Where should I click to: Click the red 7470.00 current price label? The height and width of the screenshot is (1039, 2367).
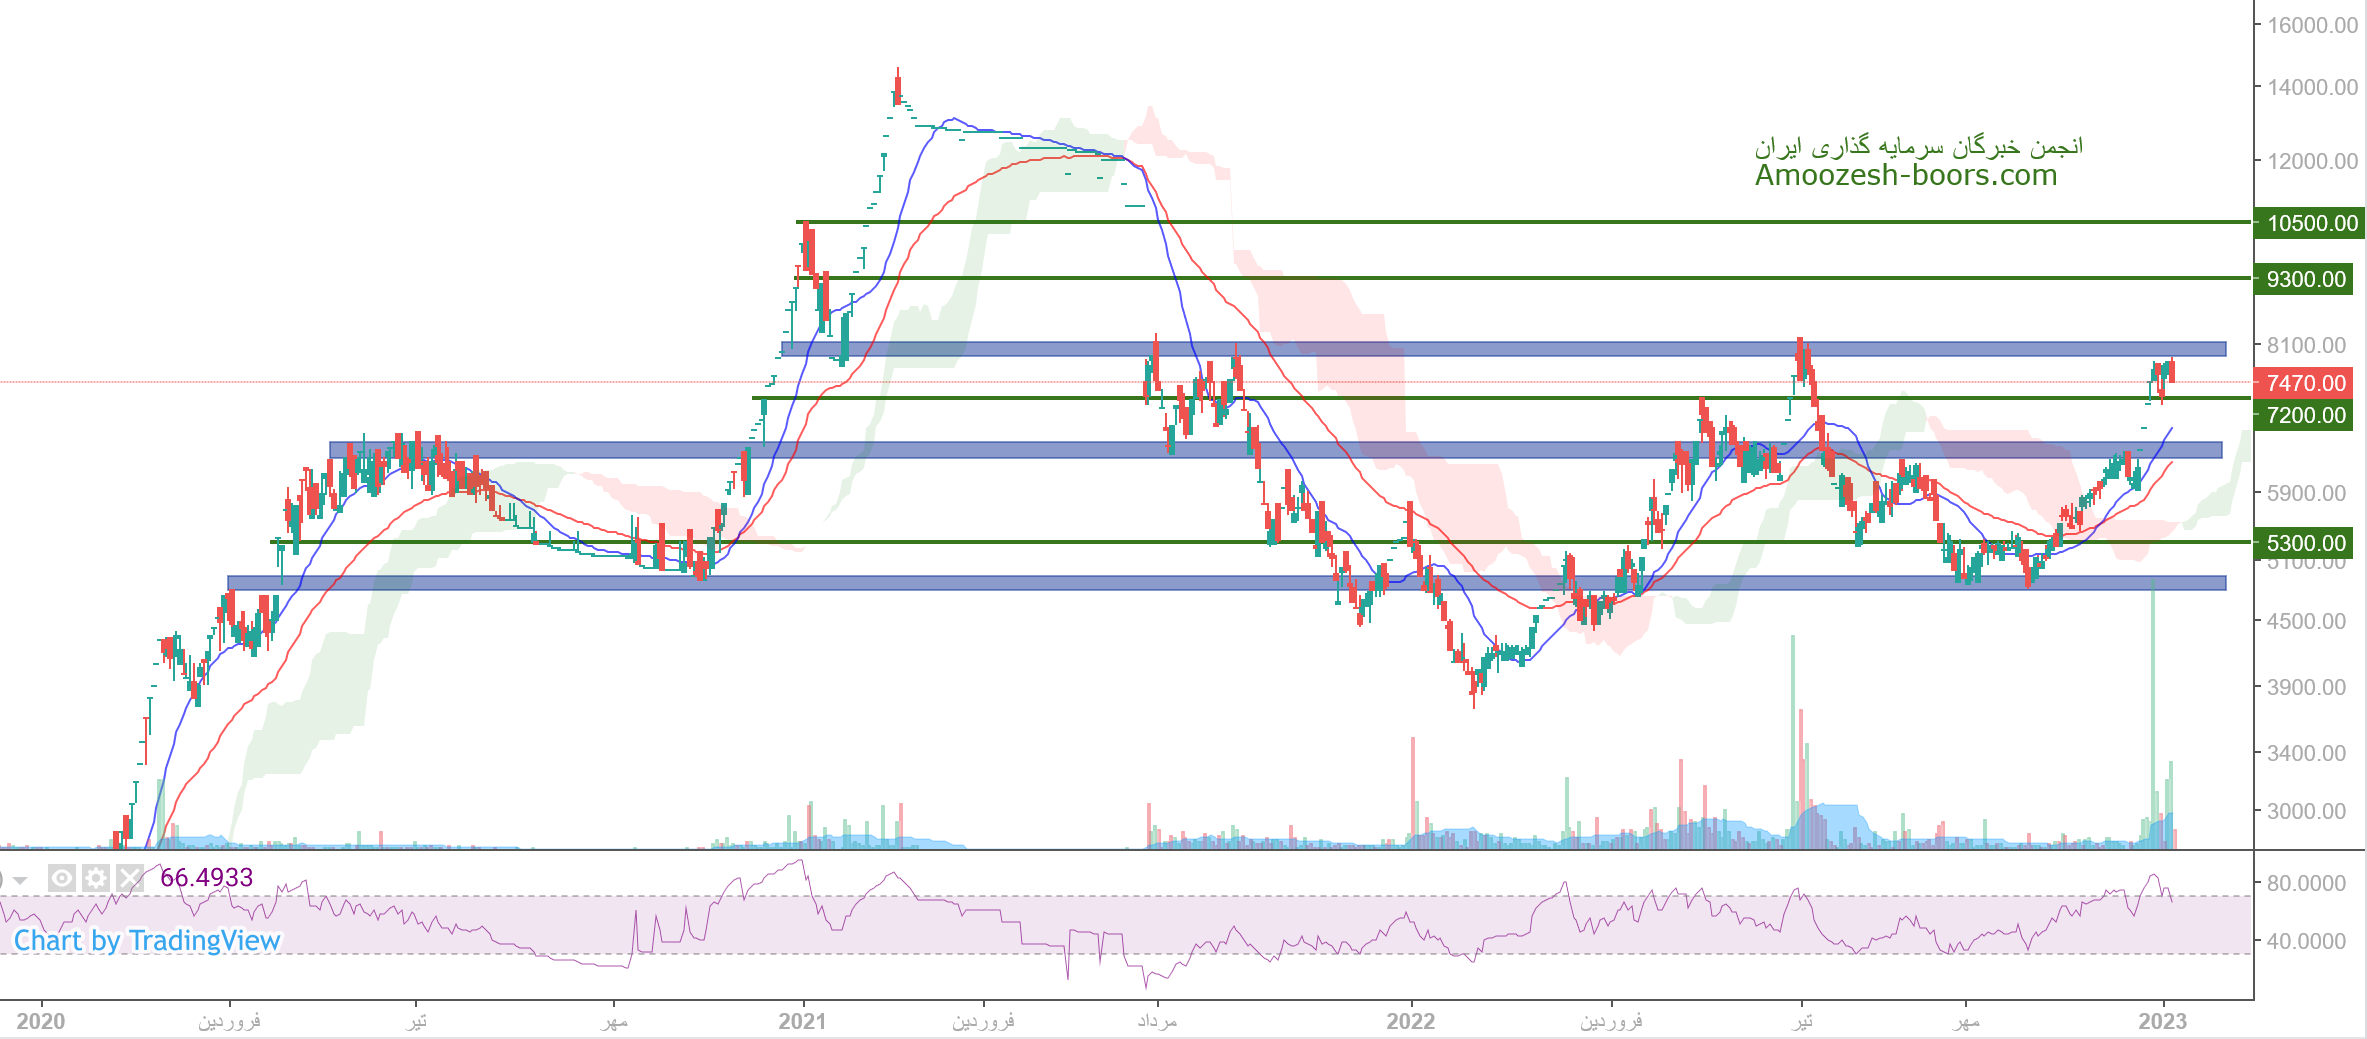pyautogui.click(x=2305, y=383)
